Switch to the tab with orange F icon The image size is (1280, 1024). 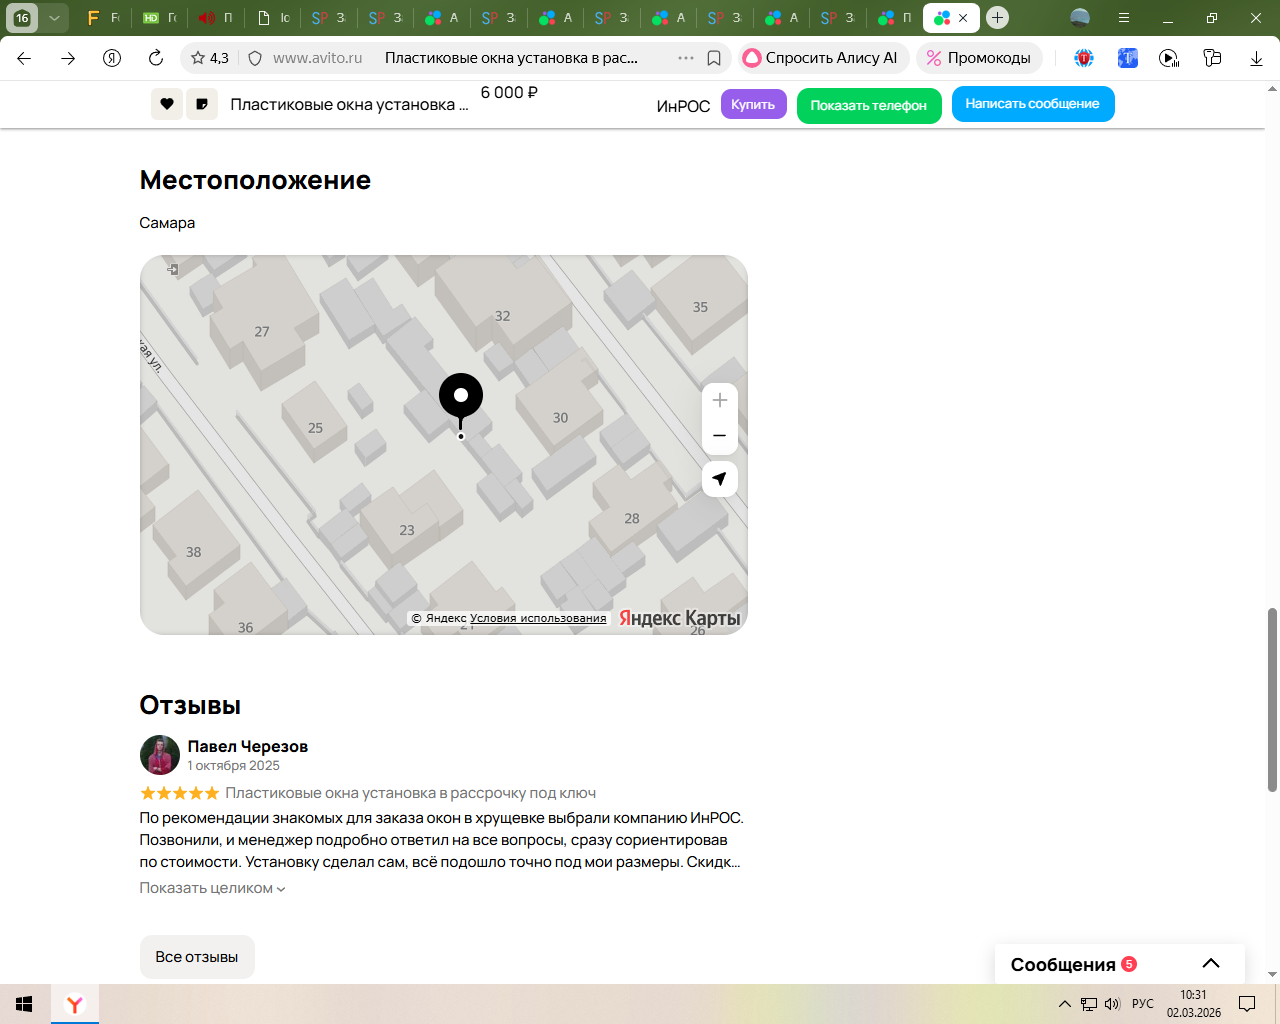(102, 18)
